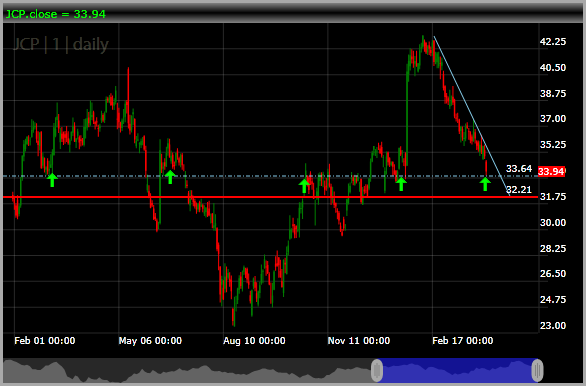Image resolution: width=586 pixels, height=386 pixels.
Task: Click the 31.75 price axis label
Action: [x=553, y=197]
